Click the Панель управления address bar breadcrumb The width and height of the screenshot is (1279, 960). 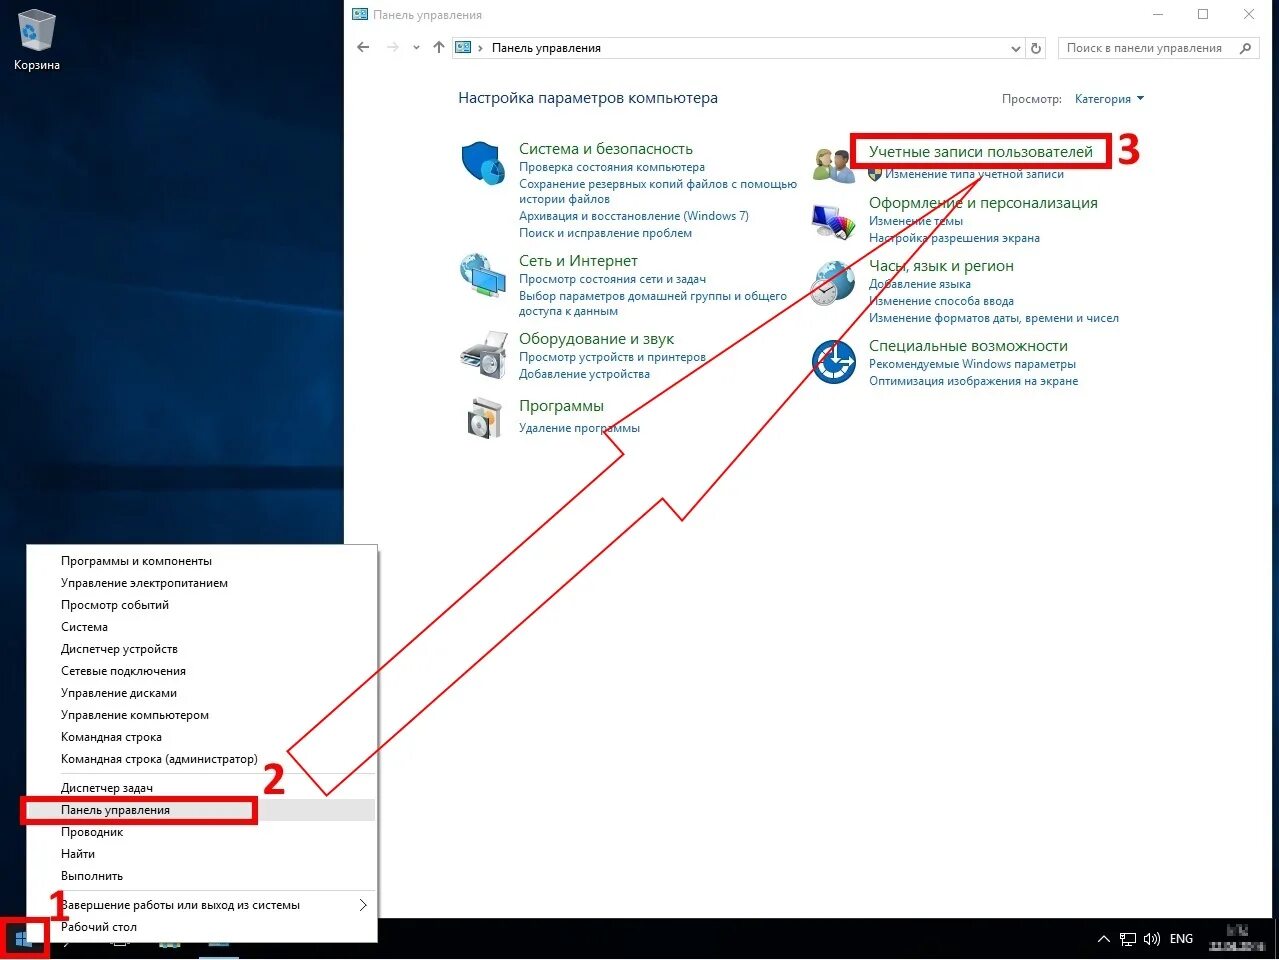(x=546, y=48)
